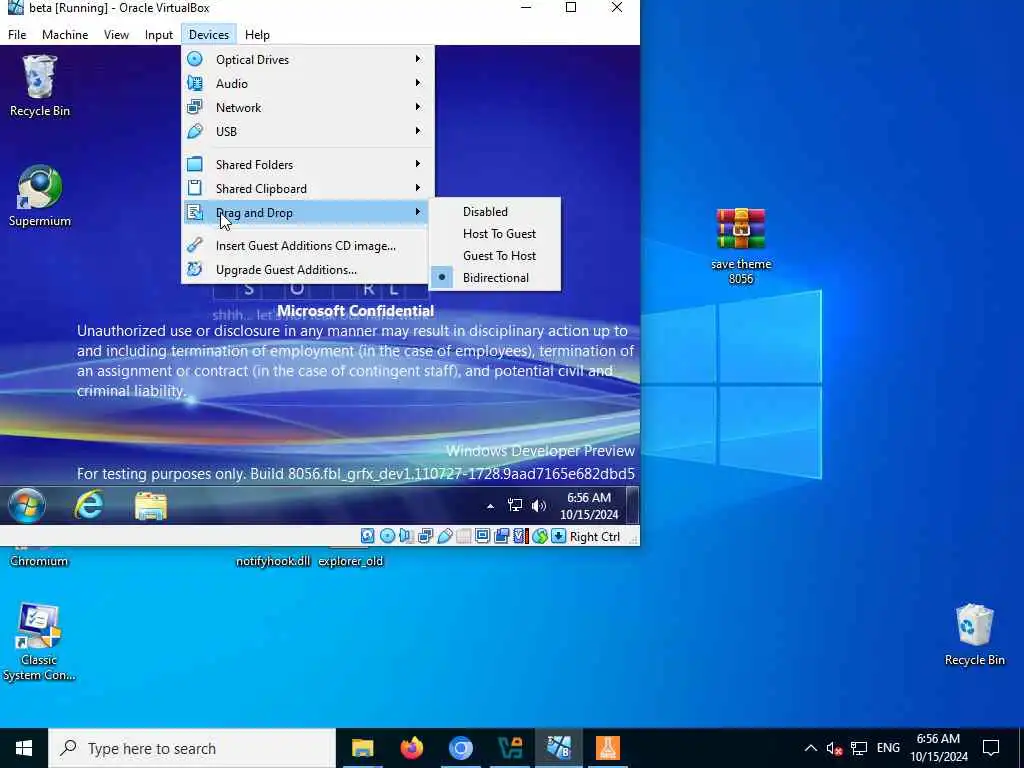Open the Input menu
The image size is (1024, 768).
[159, 35]
